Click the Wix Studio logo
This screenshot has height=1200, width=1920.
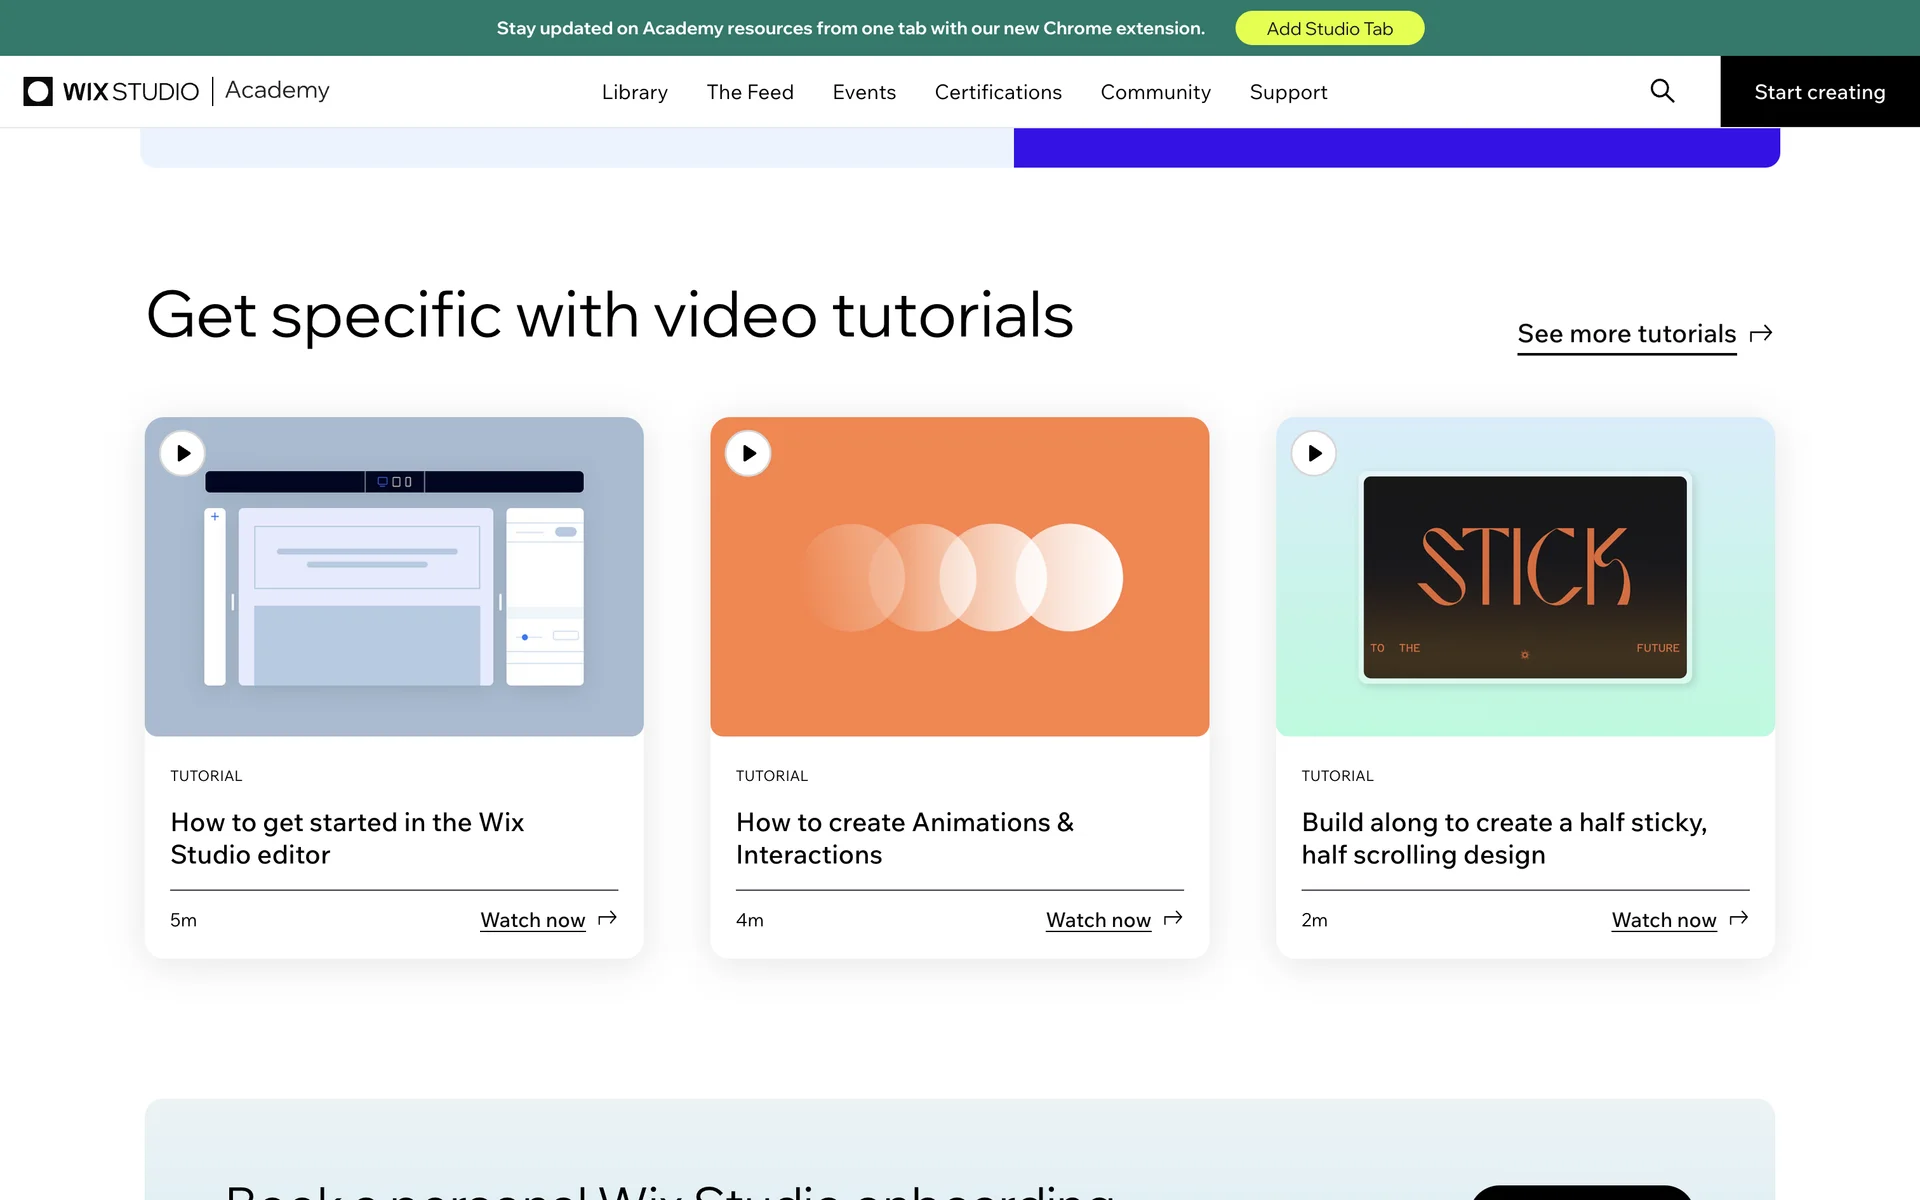111,91
